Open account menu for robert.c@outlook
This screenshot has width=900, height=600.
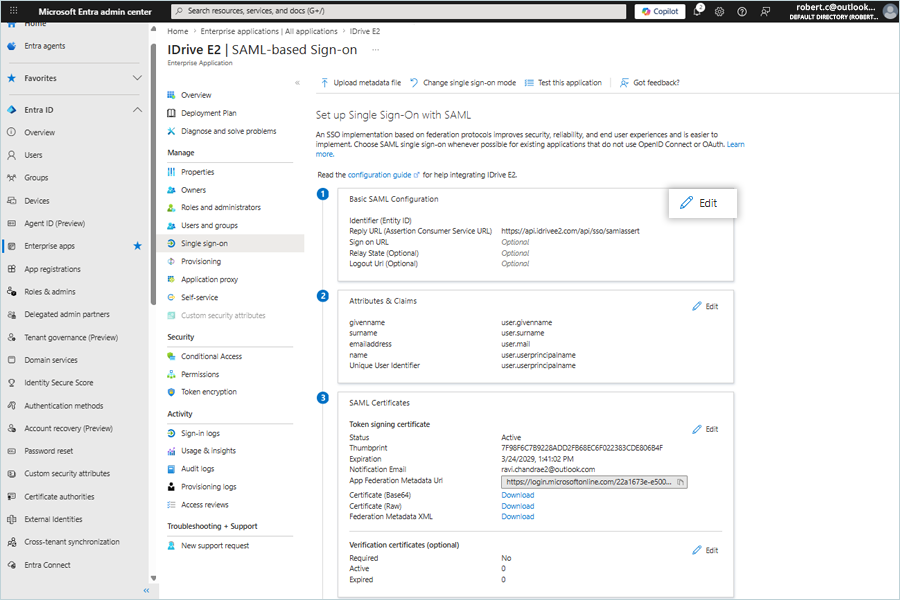click(841, 11)
